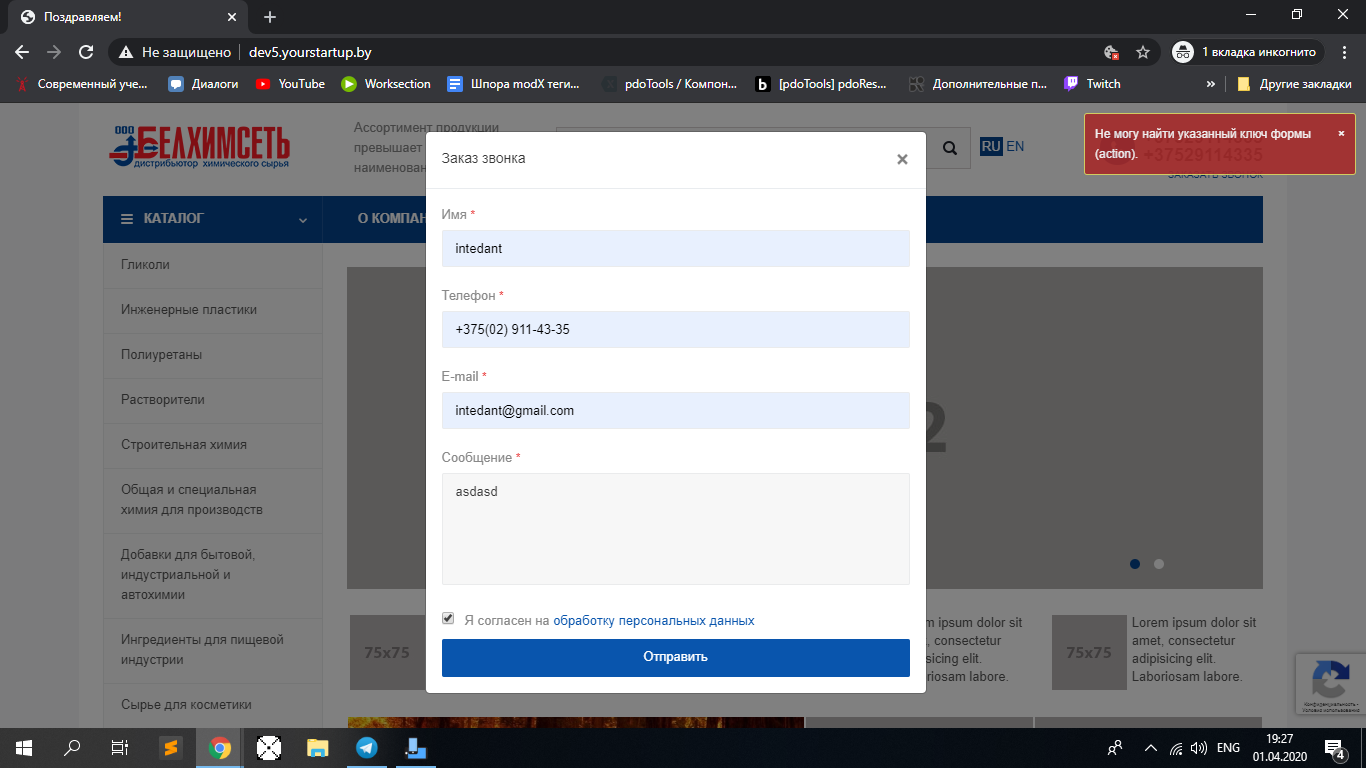Open the "О КОМПАН..." menu item
Screen dimensions: 1366x768
(x=392, y=219)
